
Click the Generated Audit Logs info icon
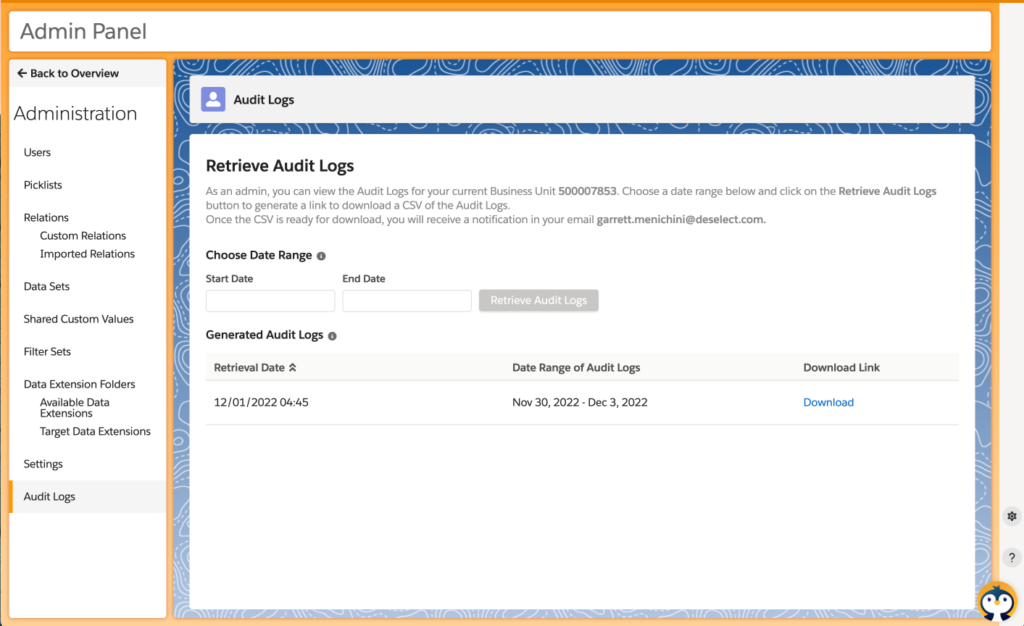[x=332, y=336]
